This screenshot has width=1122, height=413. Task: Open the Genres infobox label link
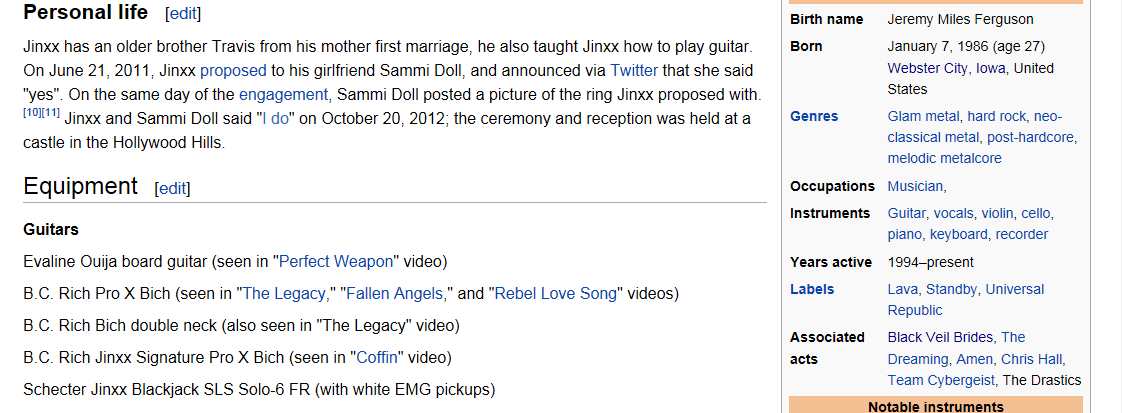[814, 116]
